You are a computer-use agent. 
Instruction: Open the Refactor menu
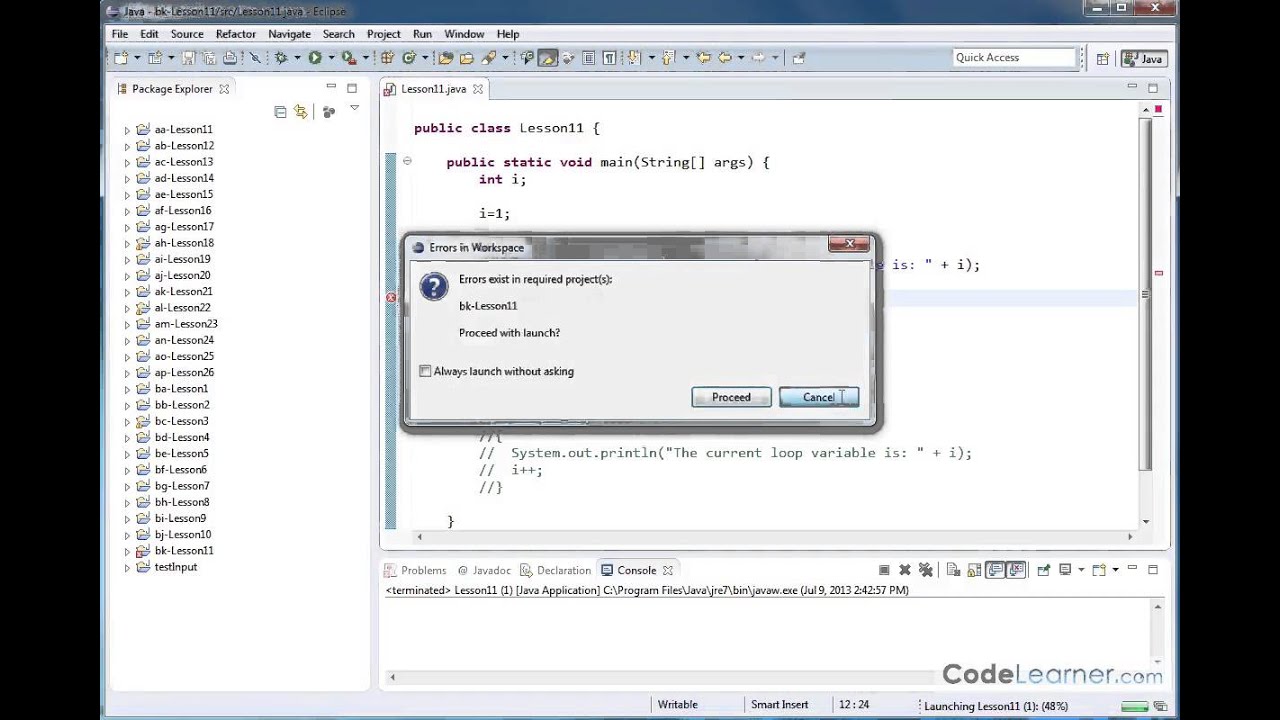(235, 34)
